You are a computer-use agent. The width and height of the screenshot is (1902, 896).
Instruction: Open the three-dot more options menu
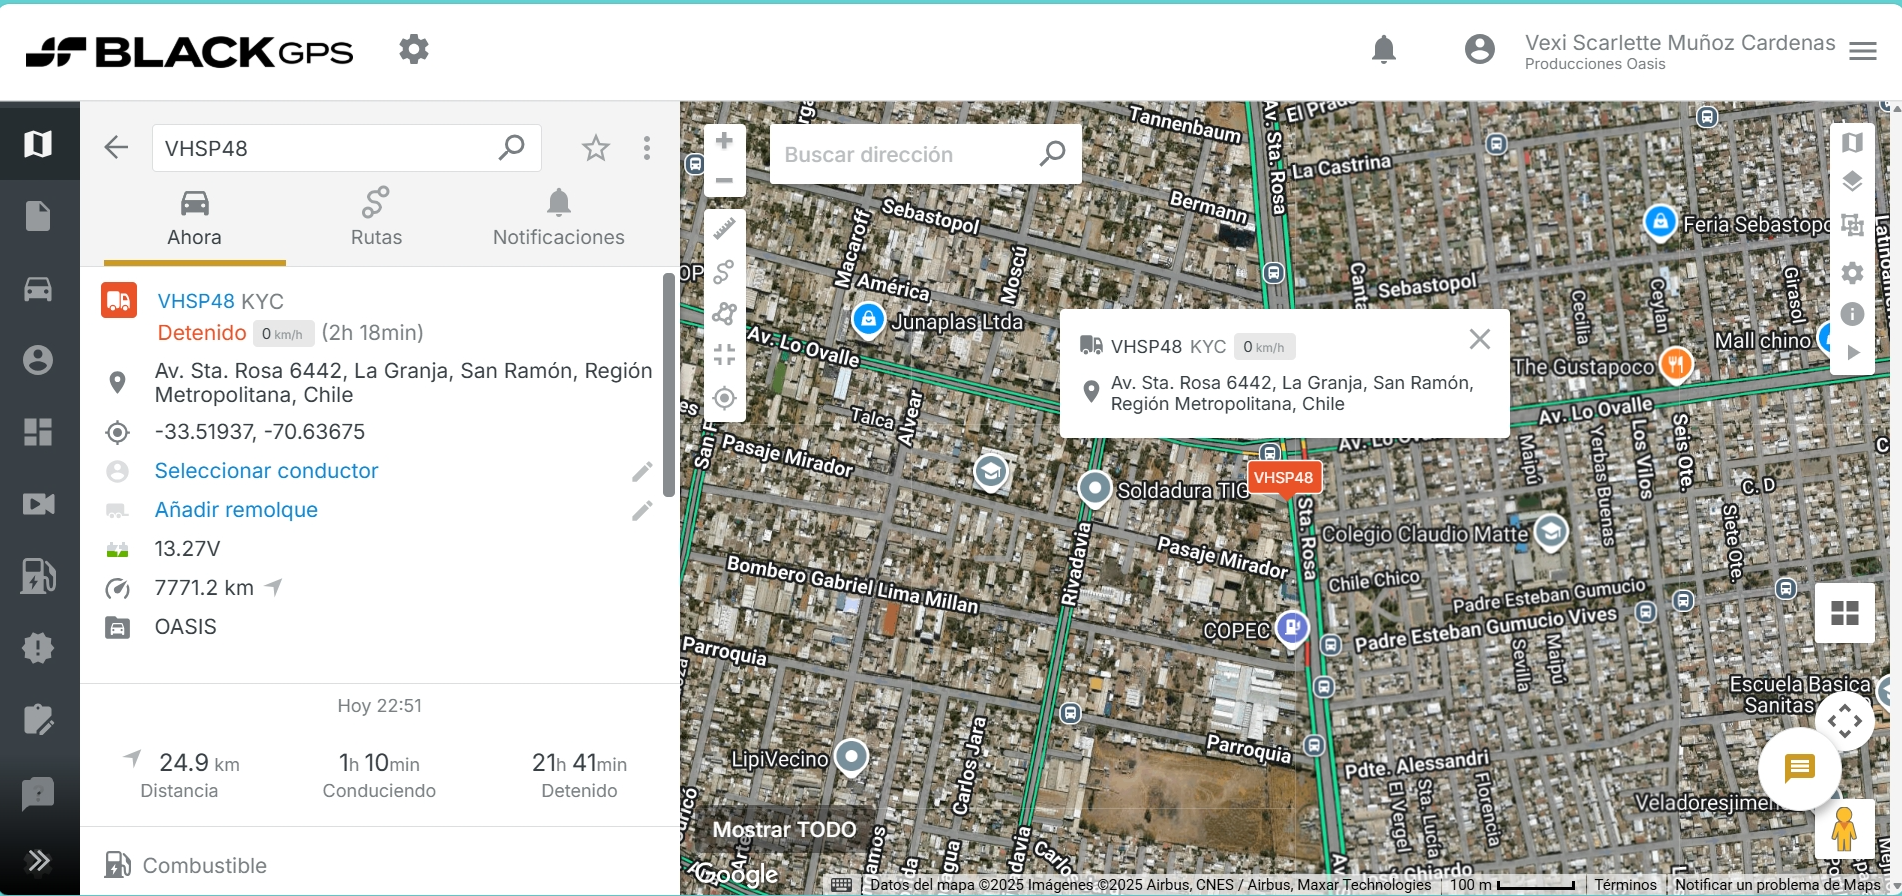point(647,148)
